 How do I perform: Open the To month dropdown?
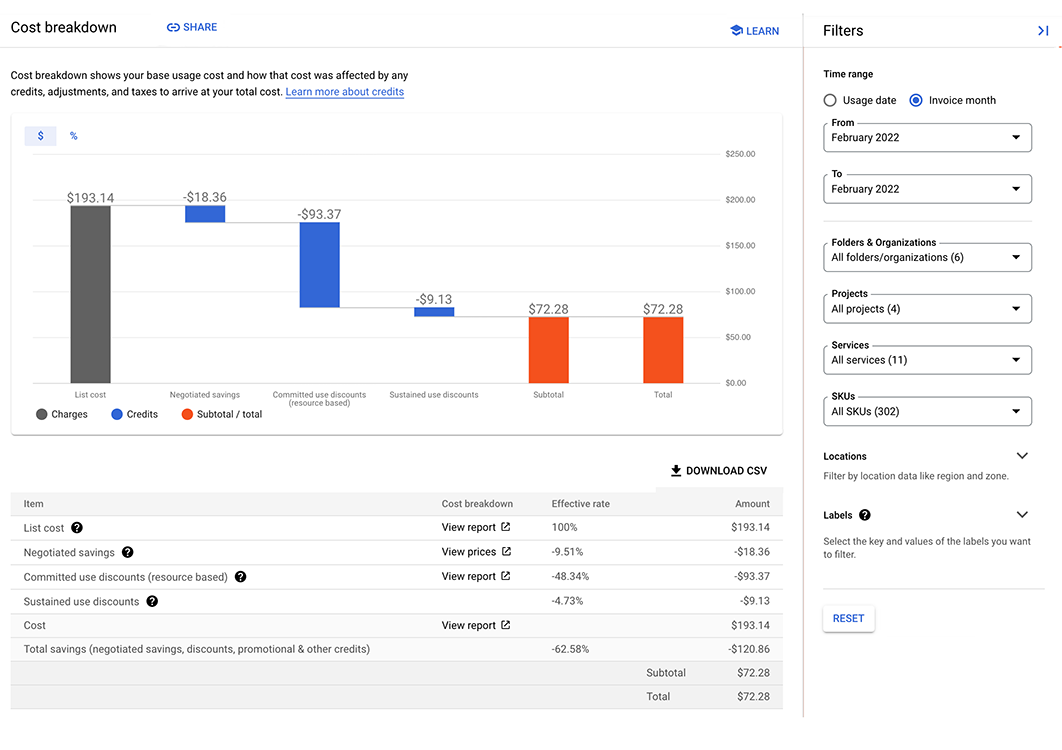(927, 189)
